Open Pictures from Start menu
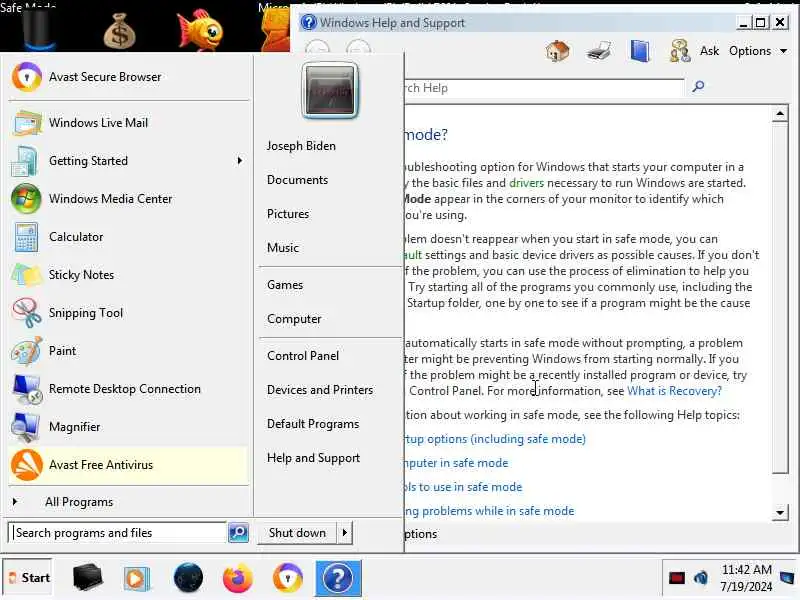 pyautogui.click(x=288, y=214)
